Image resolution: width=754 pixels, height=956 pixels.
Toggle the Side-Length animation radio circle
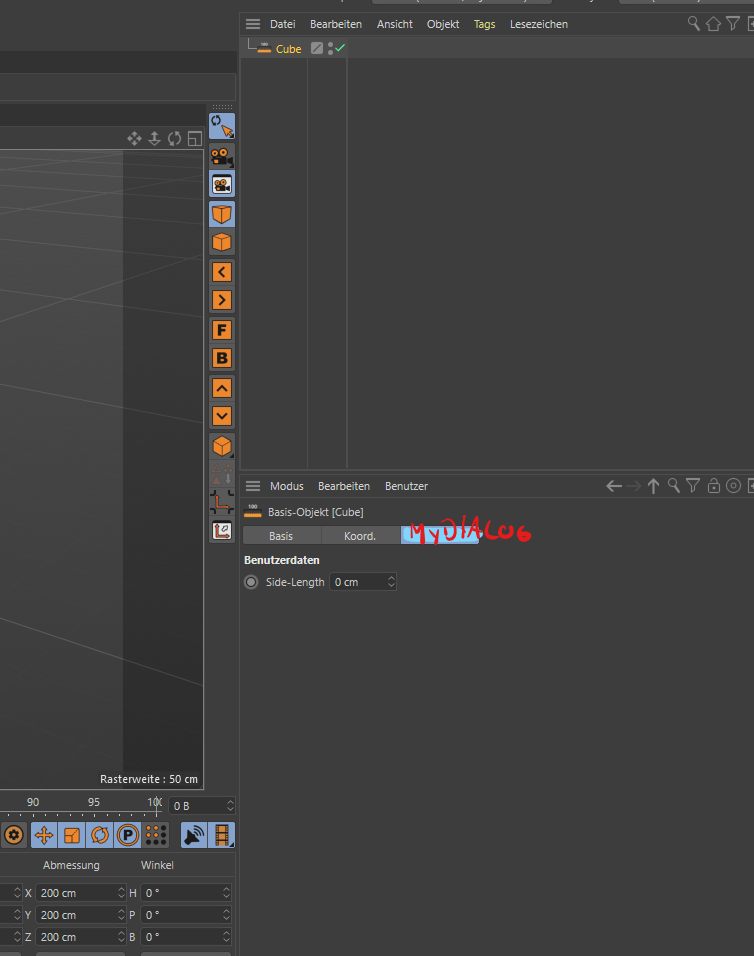pos(251,582)
